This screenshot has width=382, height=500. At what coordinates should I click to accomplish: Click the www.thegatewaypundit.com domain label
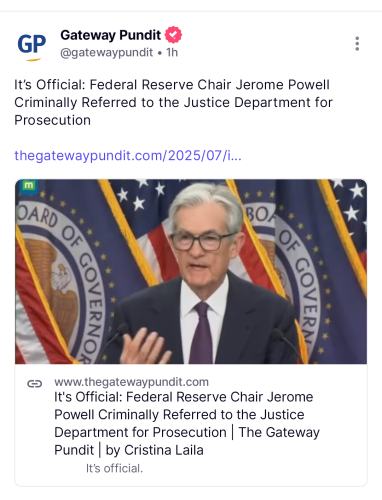[x=131, y=382]
